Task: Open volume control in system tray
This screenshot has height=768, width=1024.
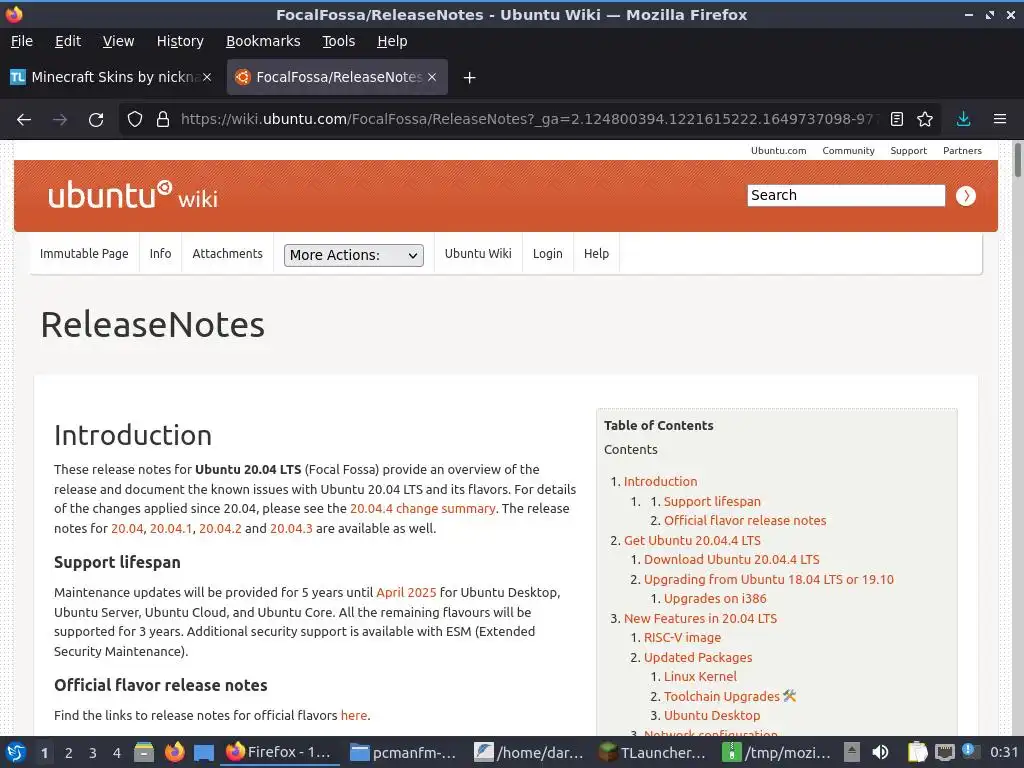Action: tap(880, 752)
